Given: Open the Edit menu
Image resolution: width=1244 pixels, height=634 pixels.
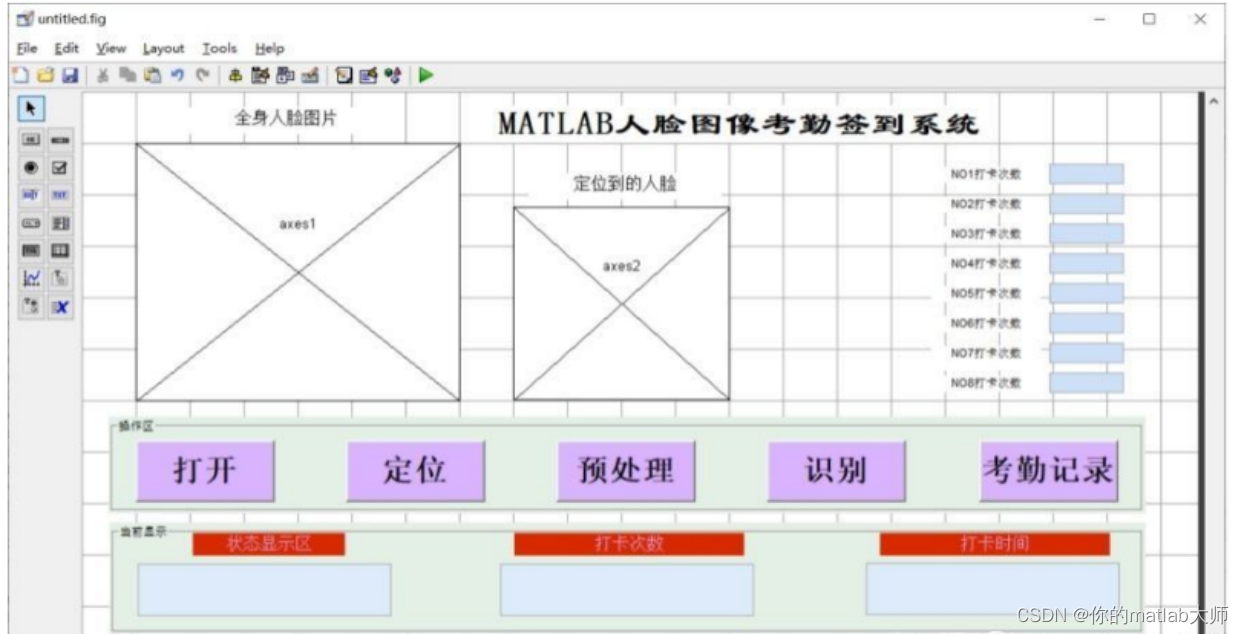Looking at the screenshot, I should coord(67,48).
